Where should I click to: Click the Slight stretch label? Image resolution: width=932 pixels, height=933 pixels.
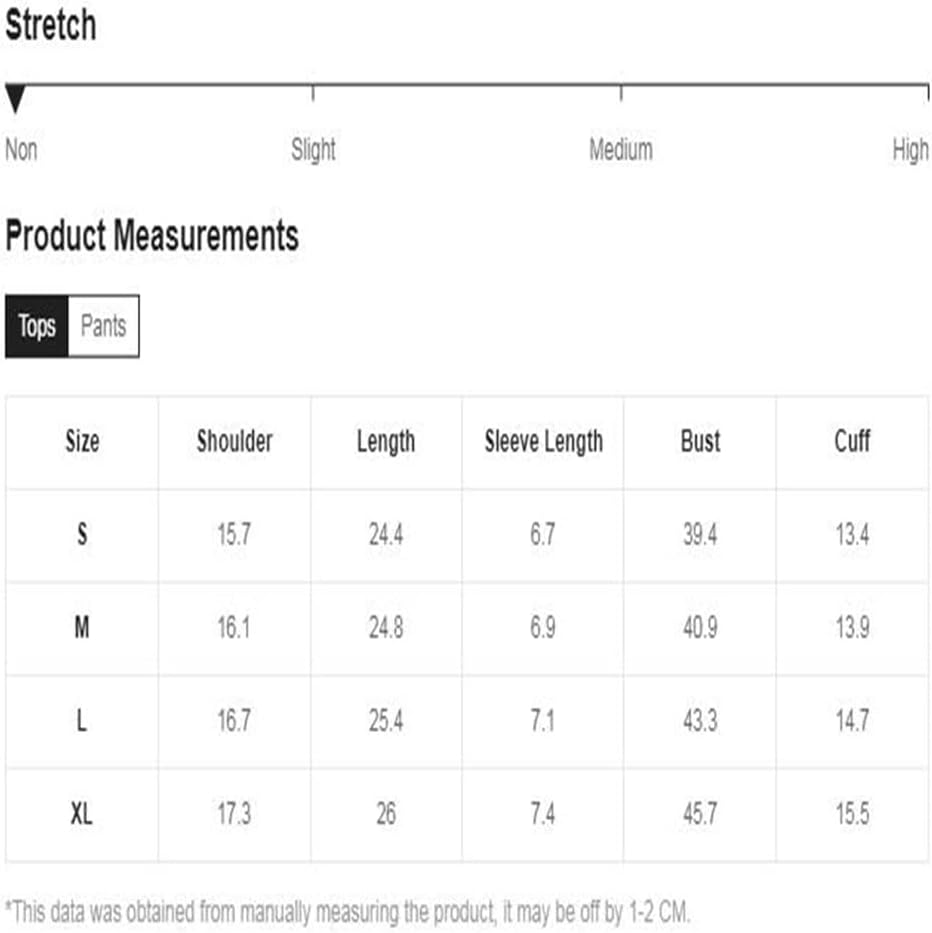313,149
